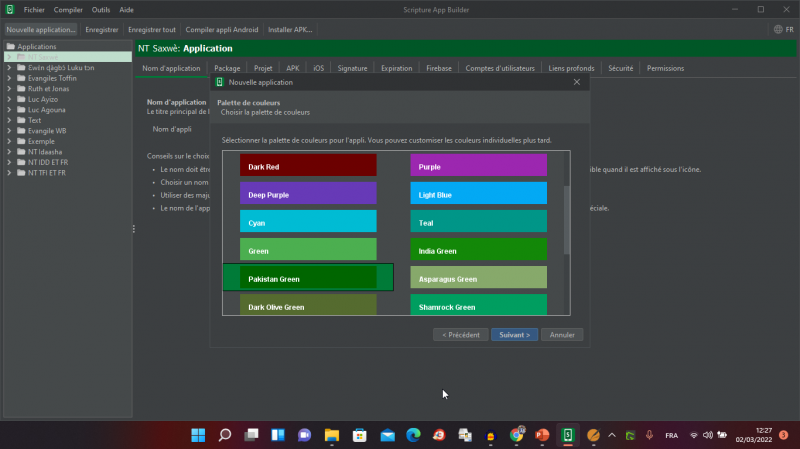
Task: Switch to the Signature tab
Action: pyautogui.click(x=352, y=68)
